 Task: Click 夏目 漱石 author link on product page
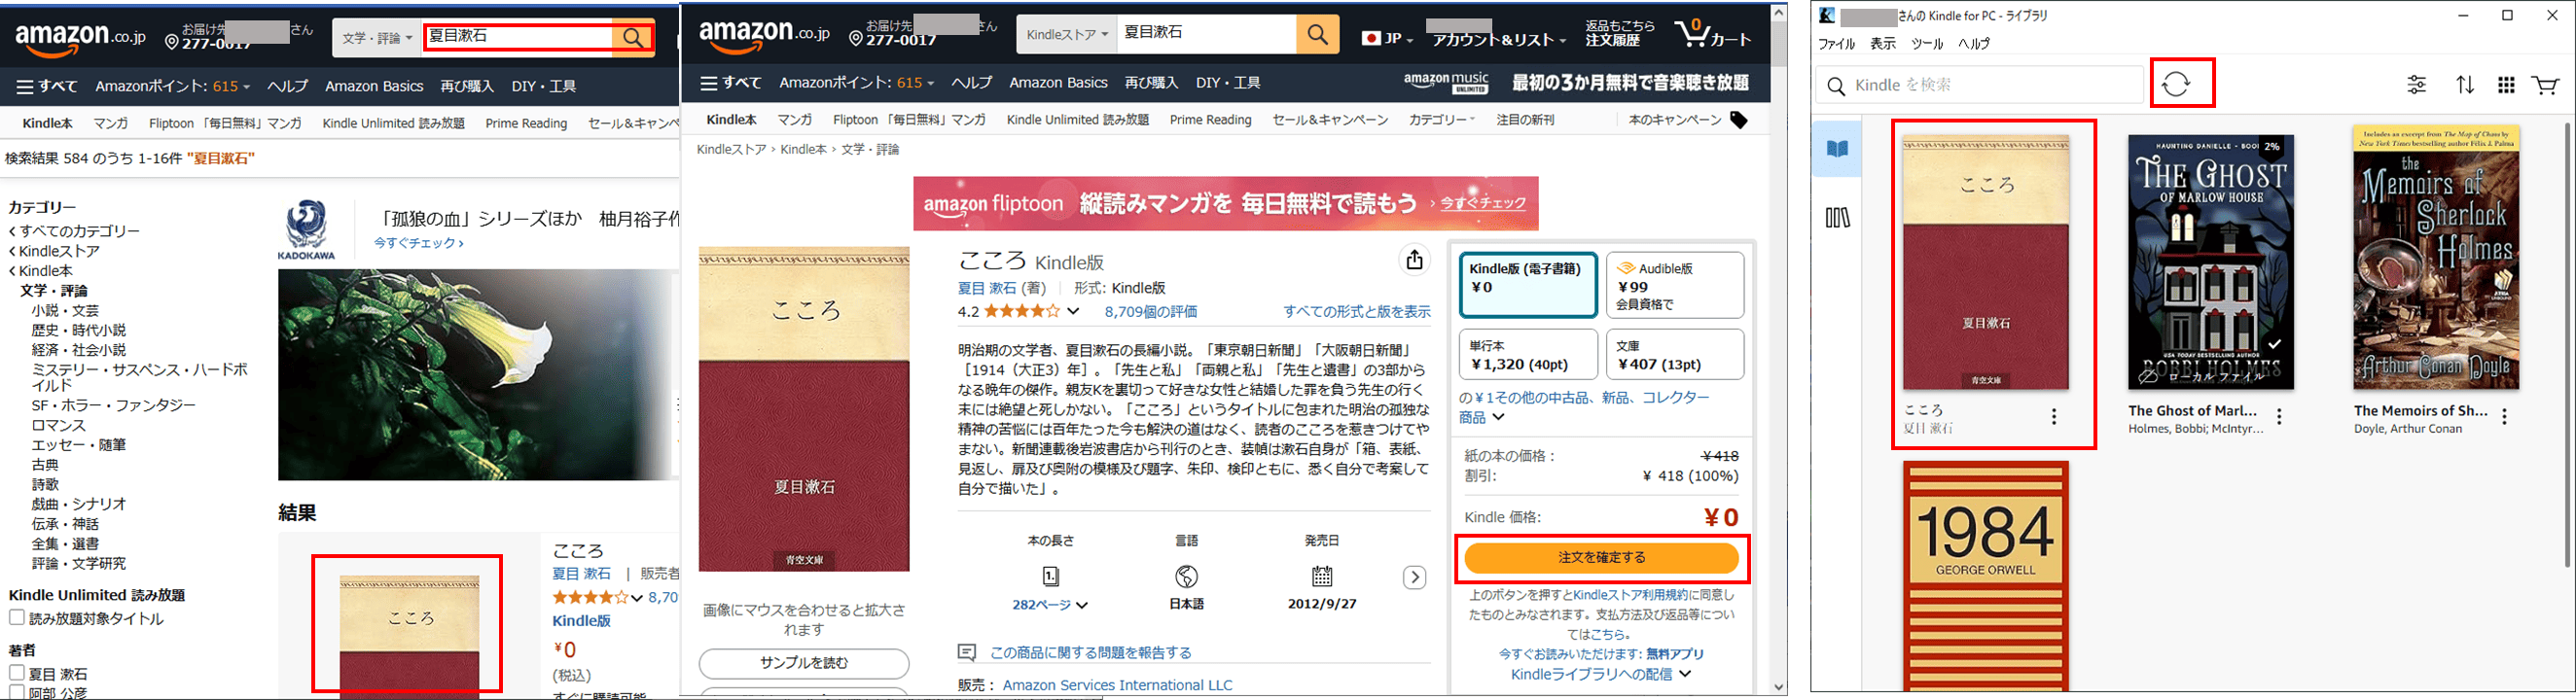coord(987,288)
